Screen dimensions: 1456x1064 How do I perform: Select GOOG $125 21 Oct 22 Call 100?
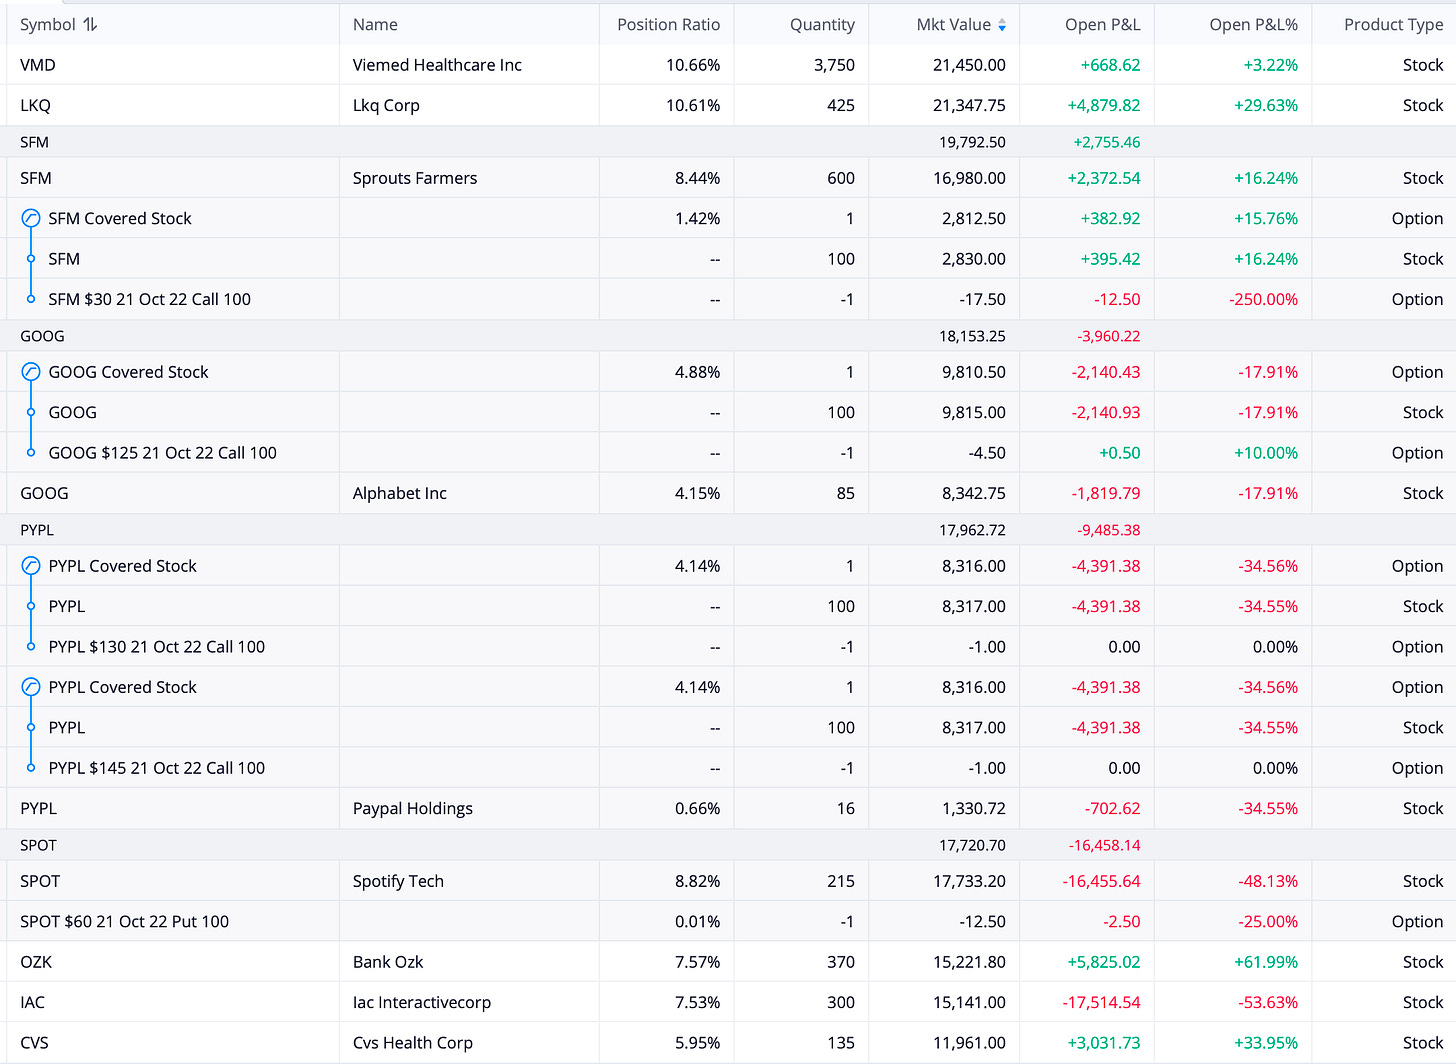163,453
